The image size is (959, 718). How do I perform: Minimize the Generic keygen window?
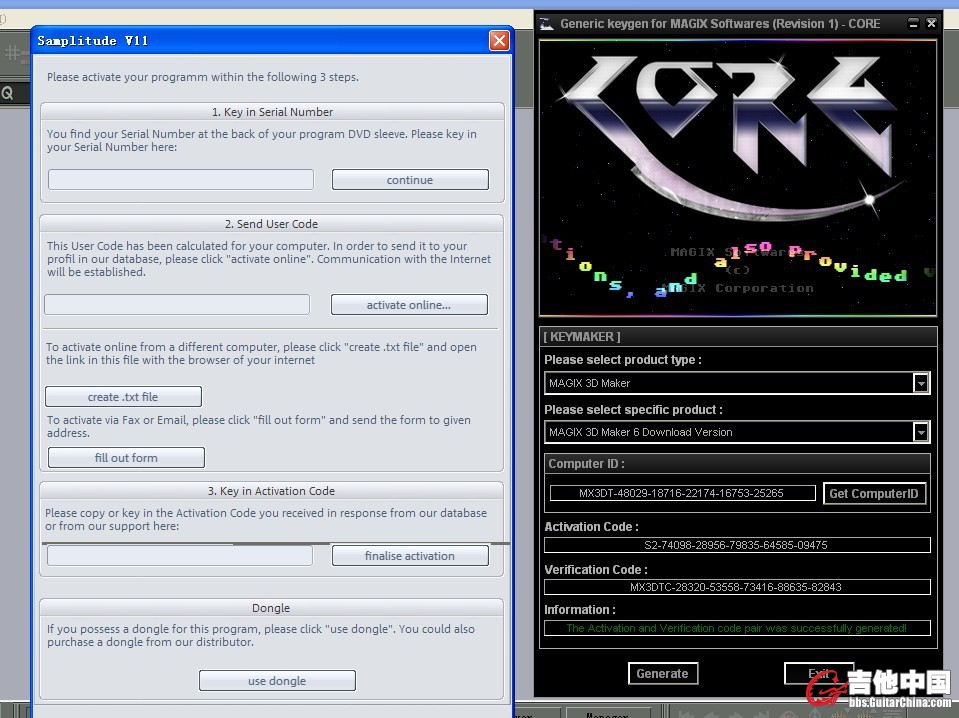pyautogui.click(x=913, y=24)
